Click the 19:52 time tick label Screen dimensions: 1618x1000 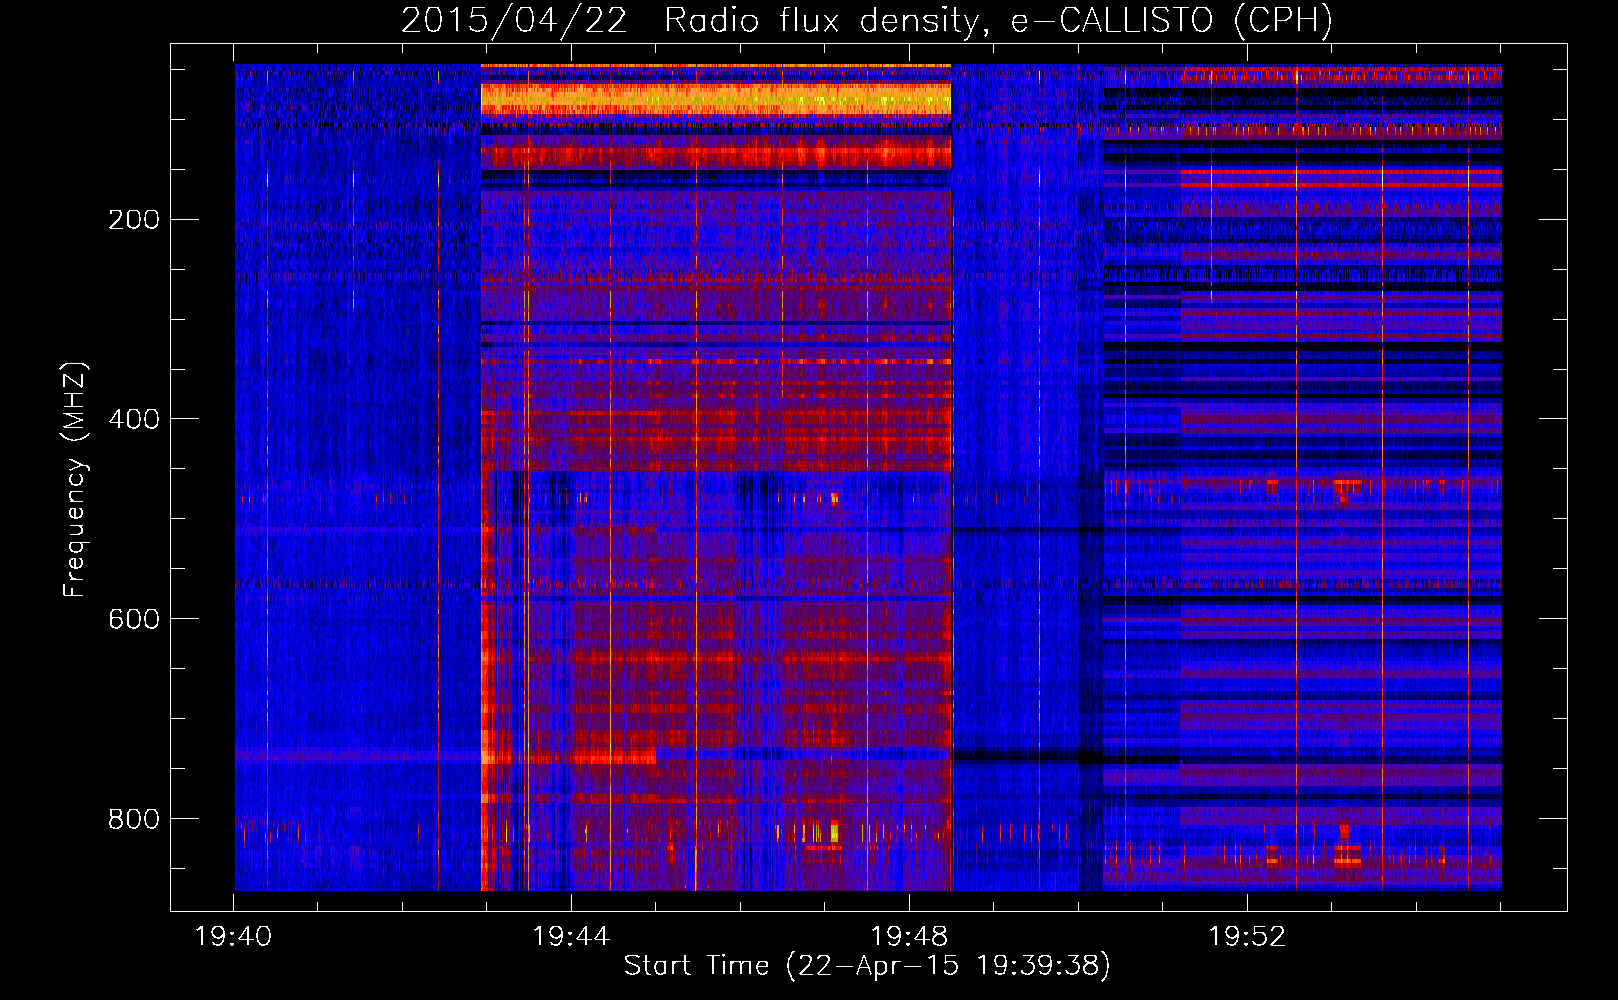coord(1247,936)
